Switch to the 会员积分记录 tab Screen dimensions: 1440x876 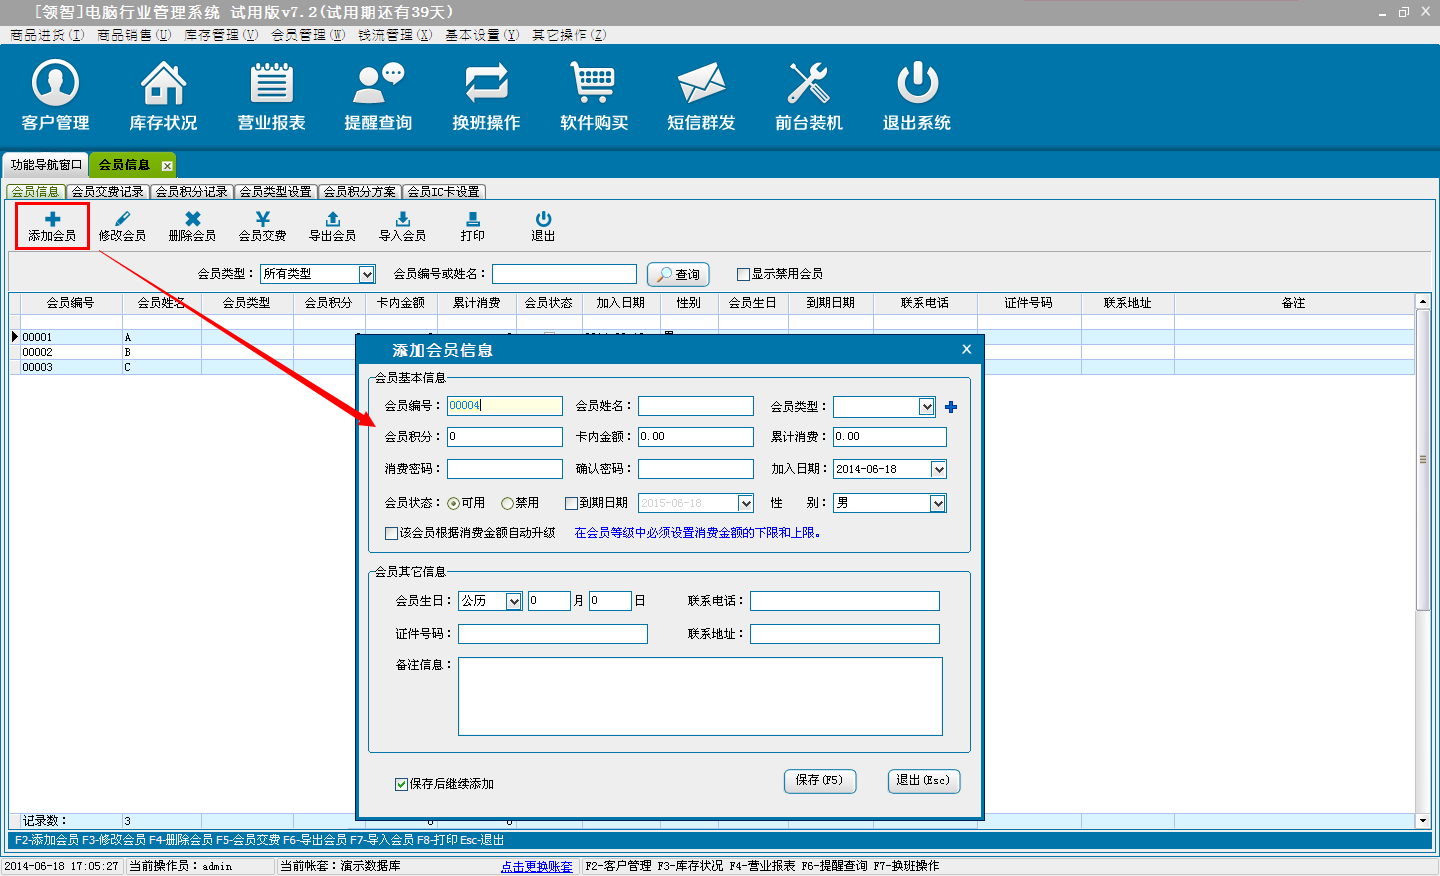point(191,192)
